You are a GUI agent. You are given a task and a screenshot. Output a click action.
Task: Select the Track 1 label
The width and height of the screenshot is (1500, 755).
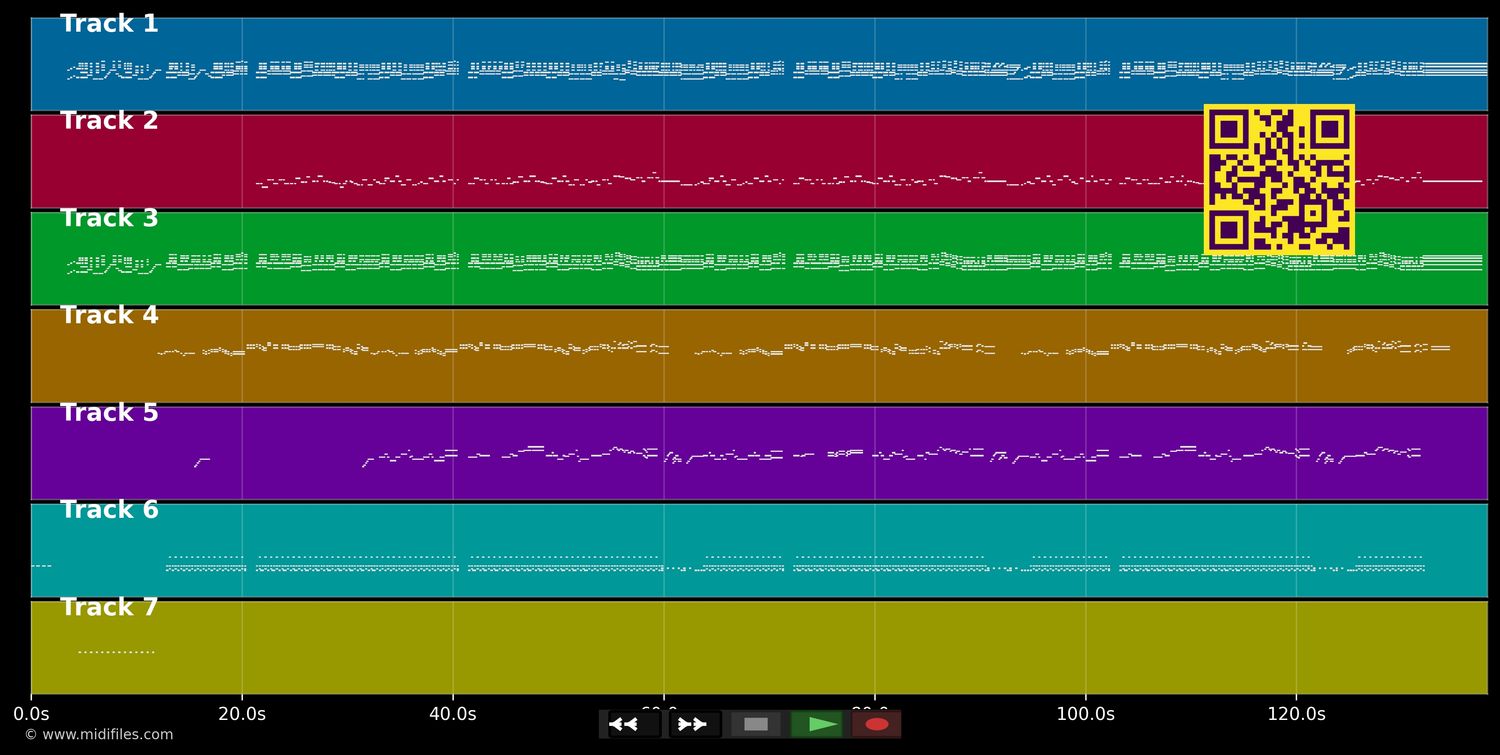pos(109,24)
